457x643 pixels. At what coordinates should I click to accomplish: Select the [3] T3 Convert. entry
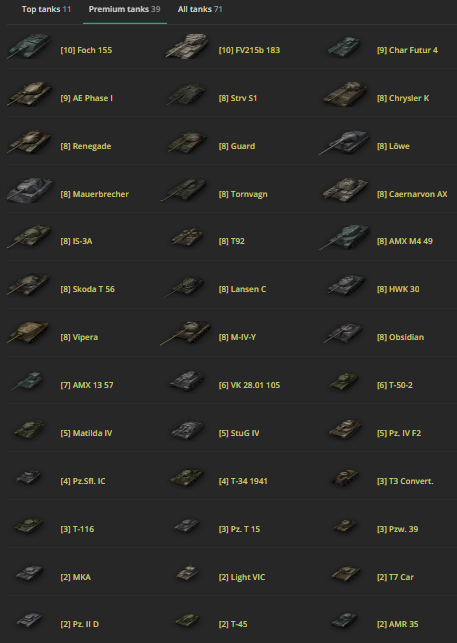tap(405, 481)
